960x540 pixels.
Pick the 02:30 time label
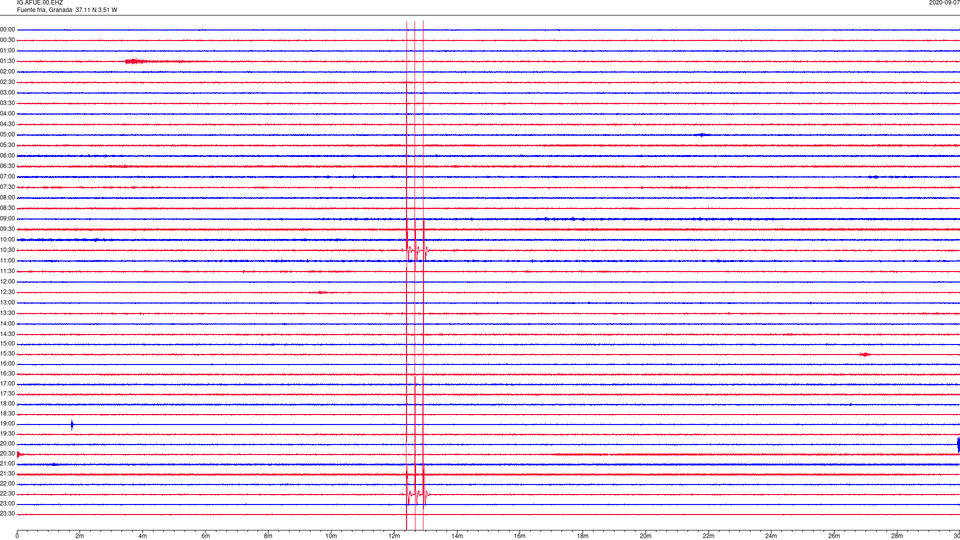7,82
